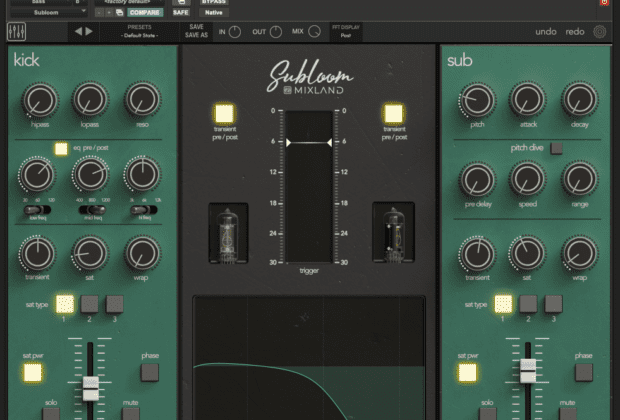Image resolution: width=620 pixels, height=420 pixels.
Task: Click the left tube image in center panel
Action: coord(228,233)
